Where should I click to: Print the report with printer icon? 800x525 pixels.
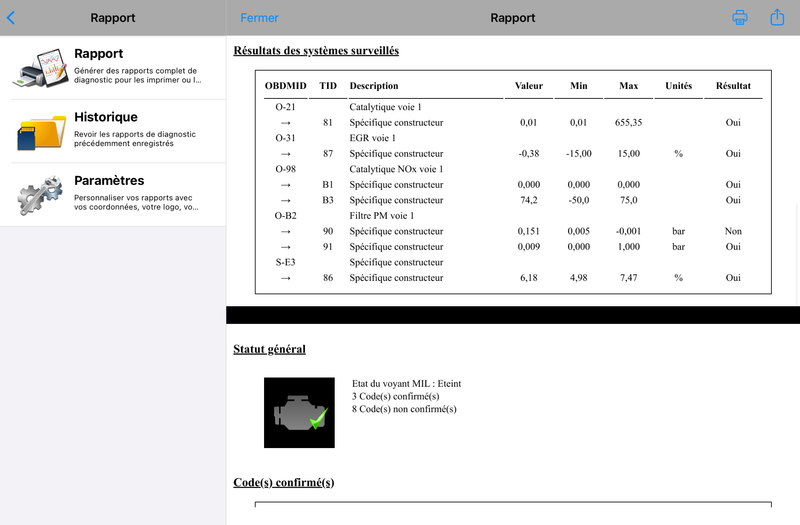click(739, 17)
